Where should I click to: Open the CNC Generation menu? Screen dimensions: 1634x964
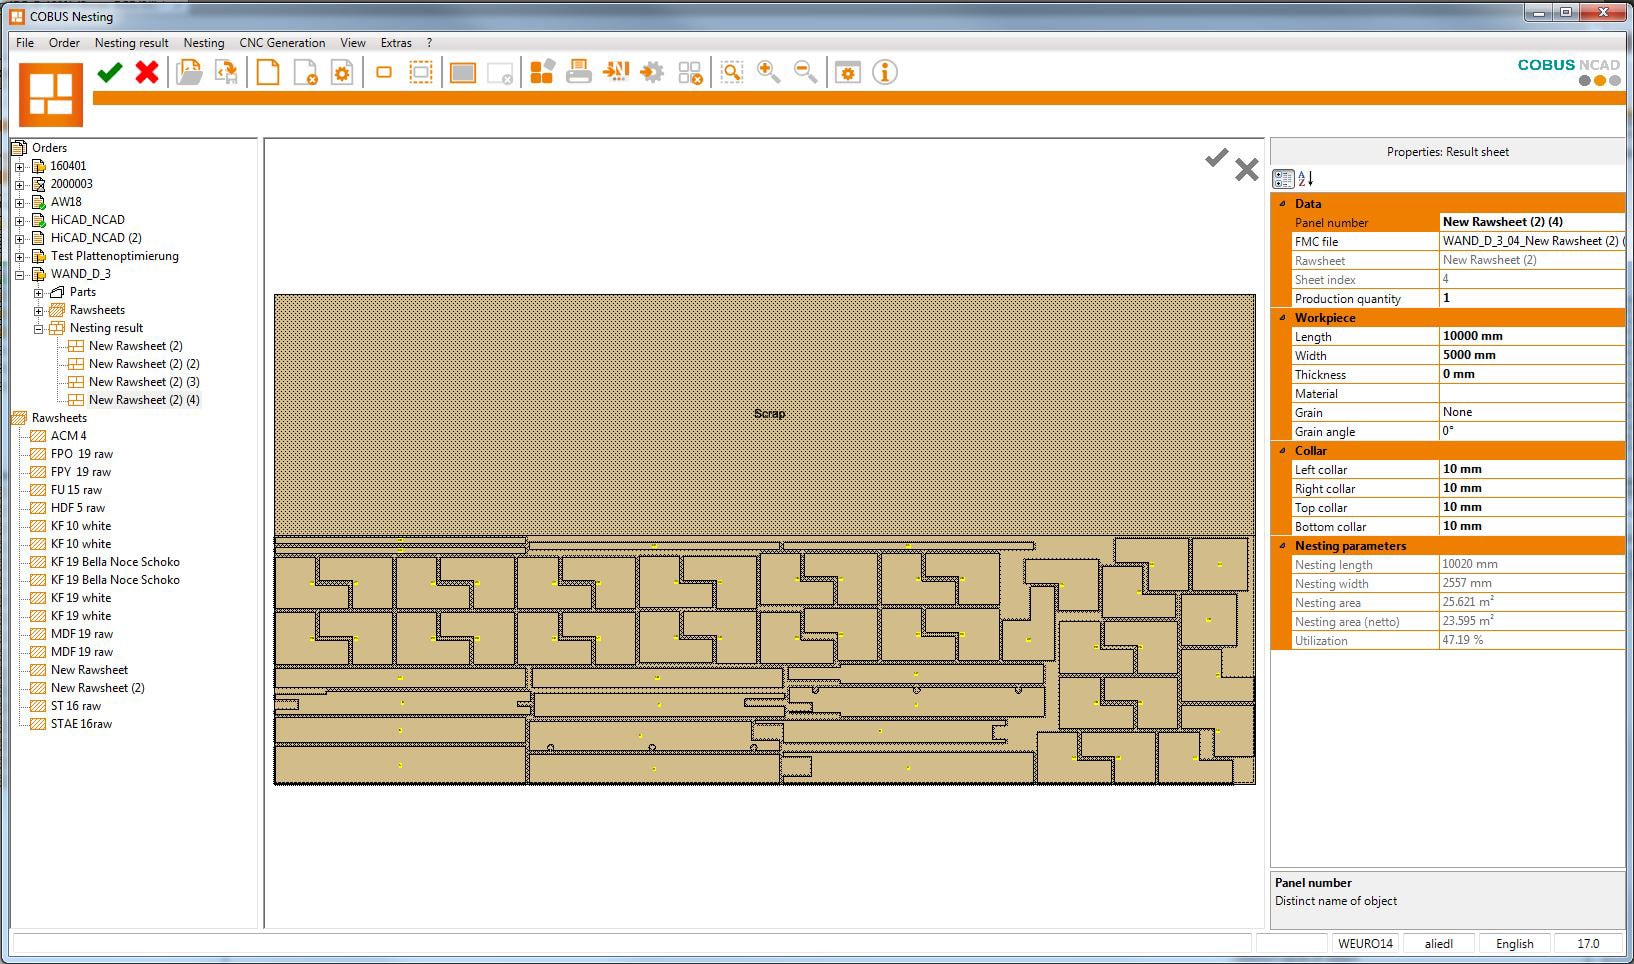coord(282,43)
